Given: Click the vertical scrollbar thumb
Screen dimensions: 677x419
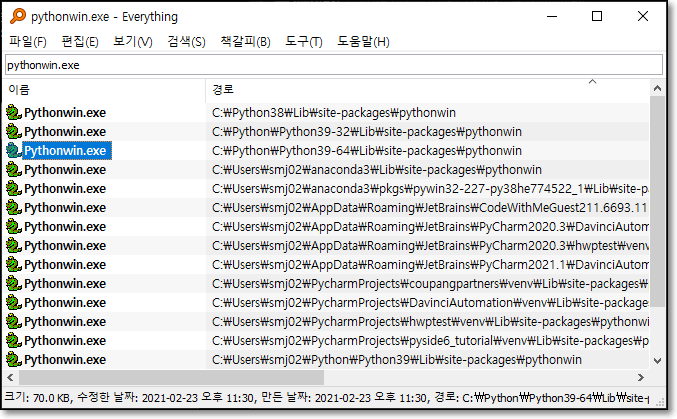Looking at the screenshot, I should coord(657,201).
